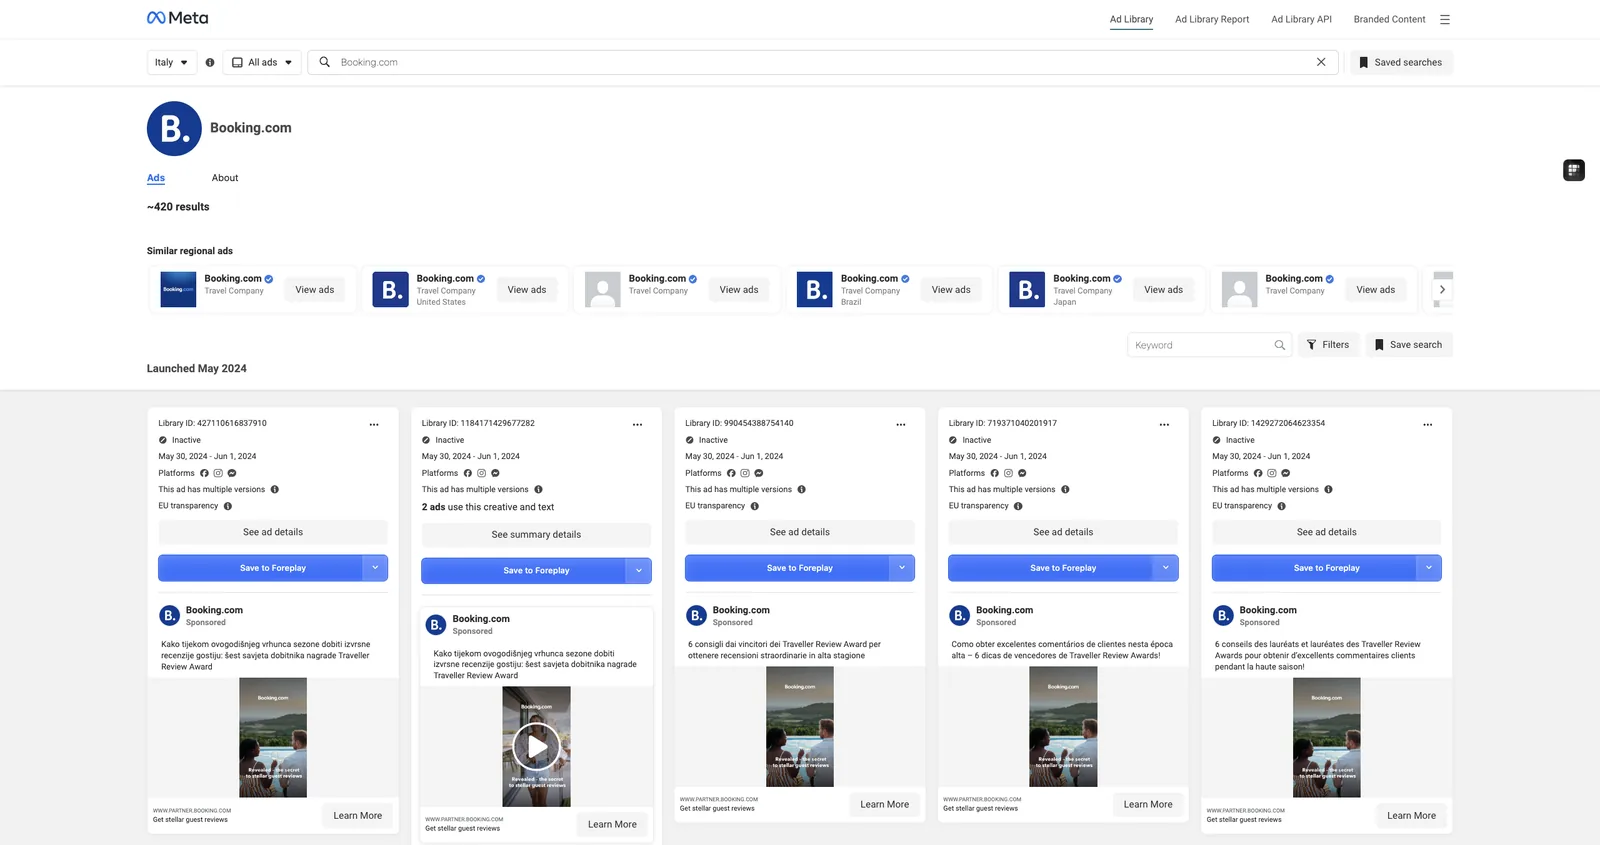Open options menu for ad 1184171429677282
The image size is (1600, 845).
point(637,424)
